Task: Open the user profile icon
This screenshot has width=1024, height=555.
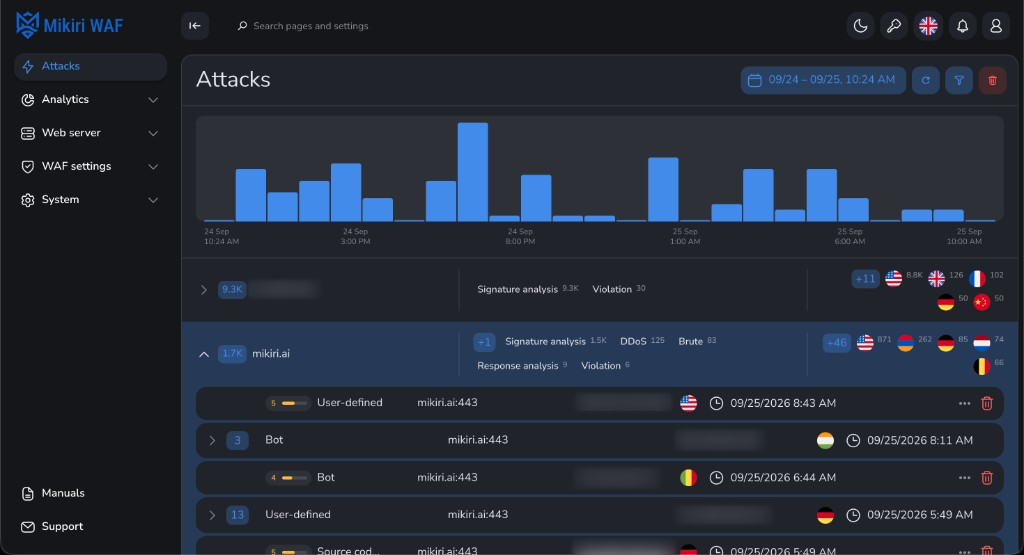Action: pyautogui.click(x=996, y=25)
